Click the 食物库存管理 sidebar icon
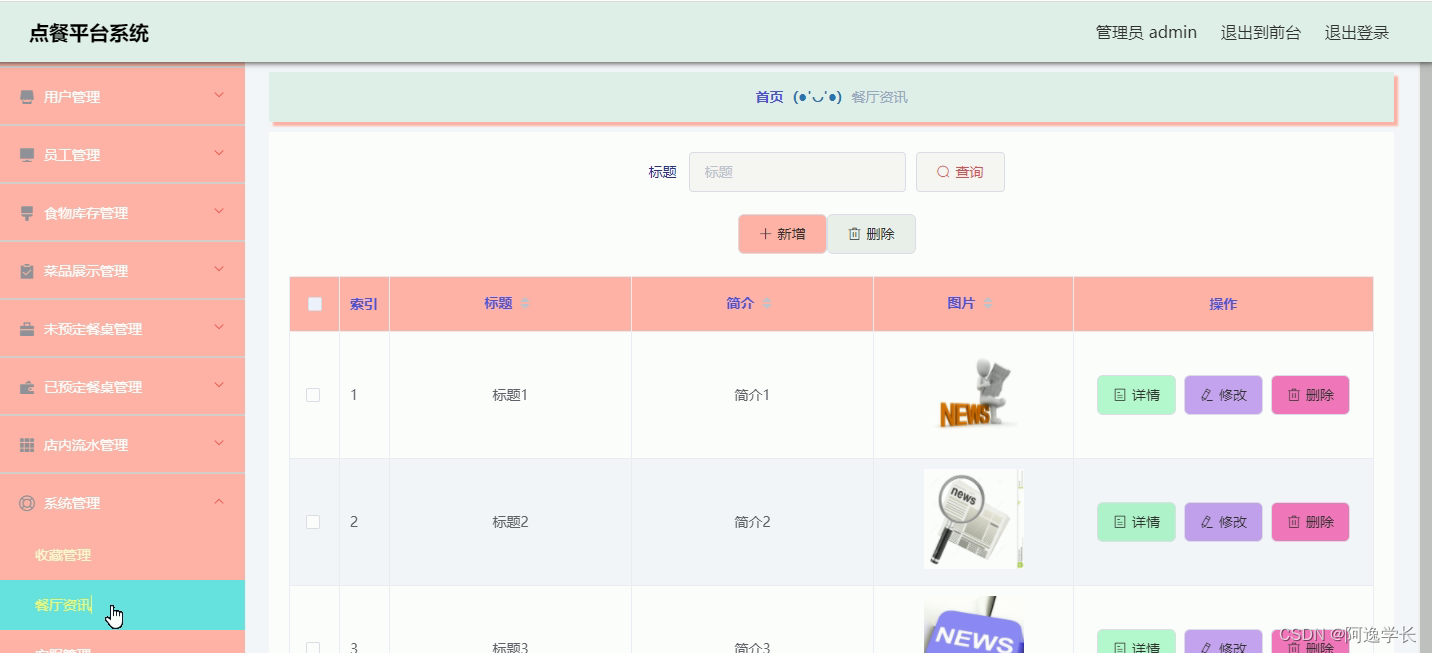This screenshot has width=1432, height=653. click(x=27, y=213)
